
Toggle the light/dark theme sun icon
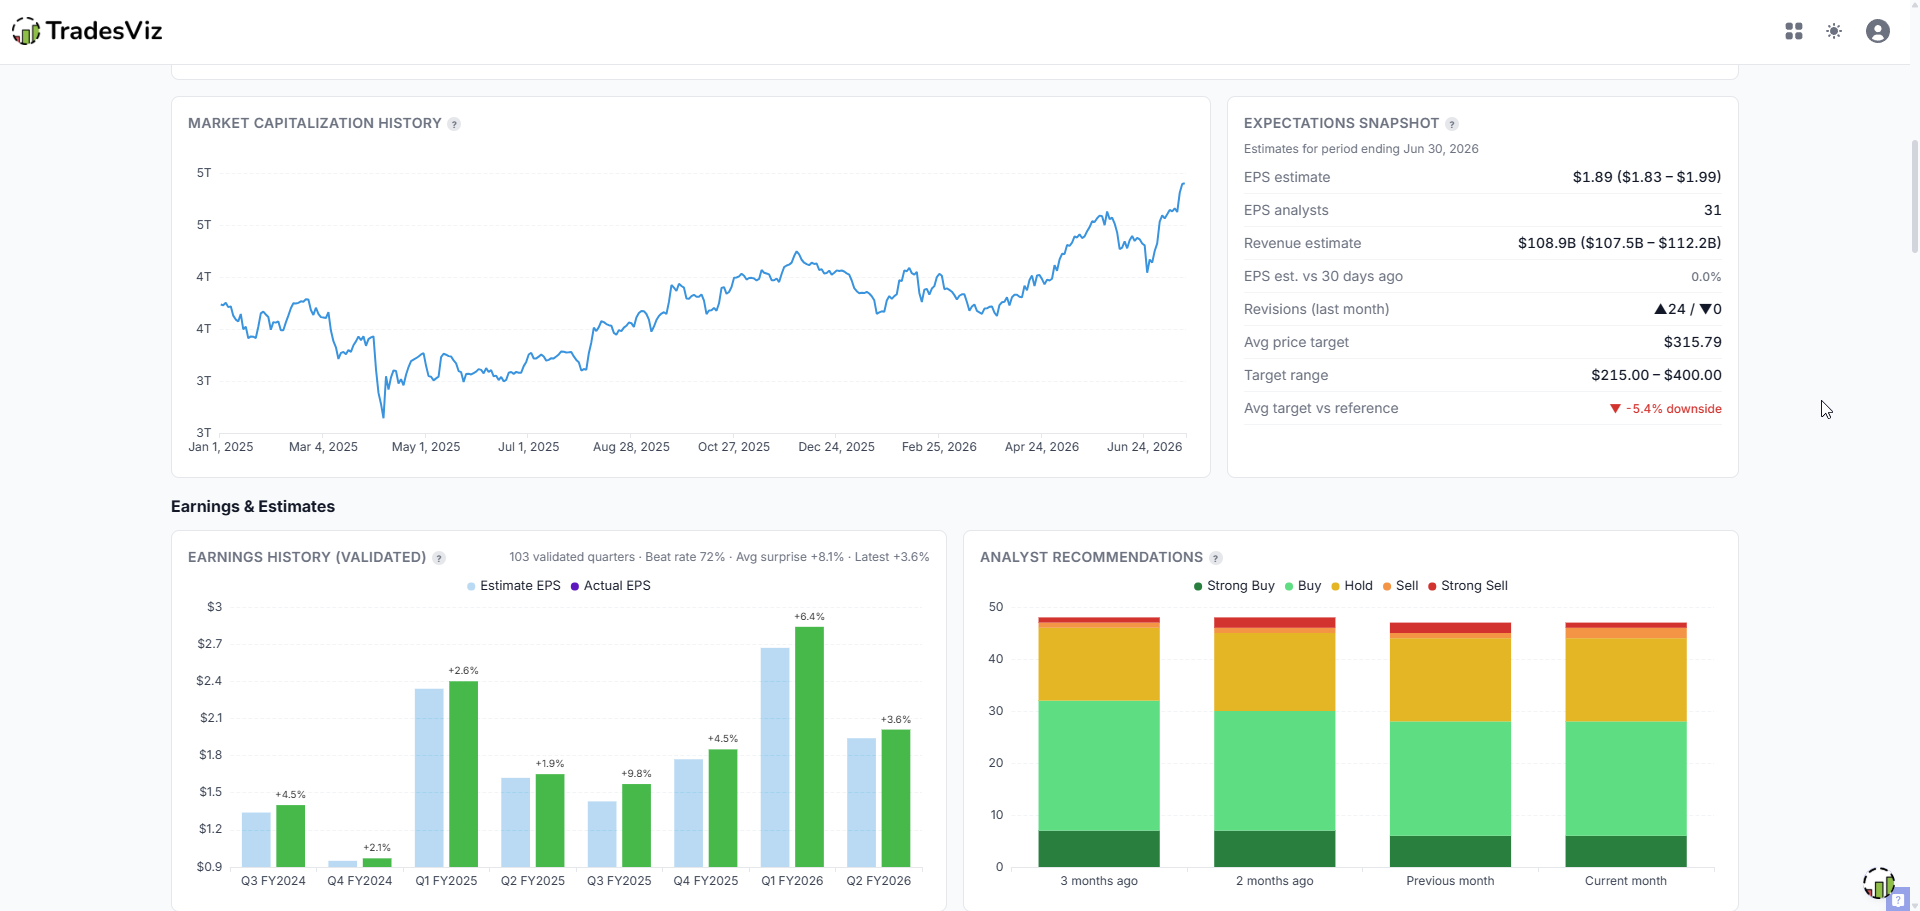tap(1834, 31)
